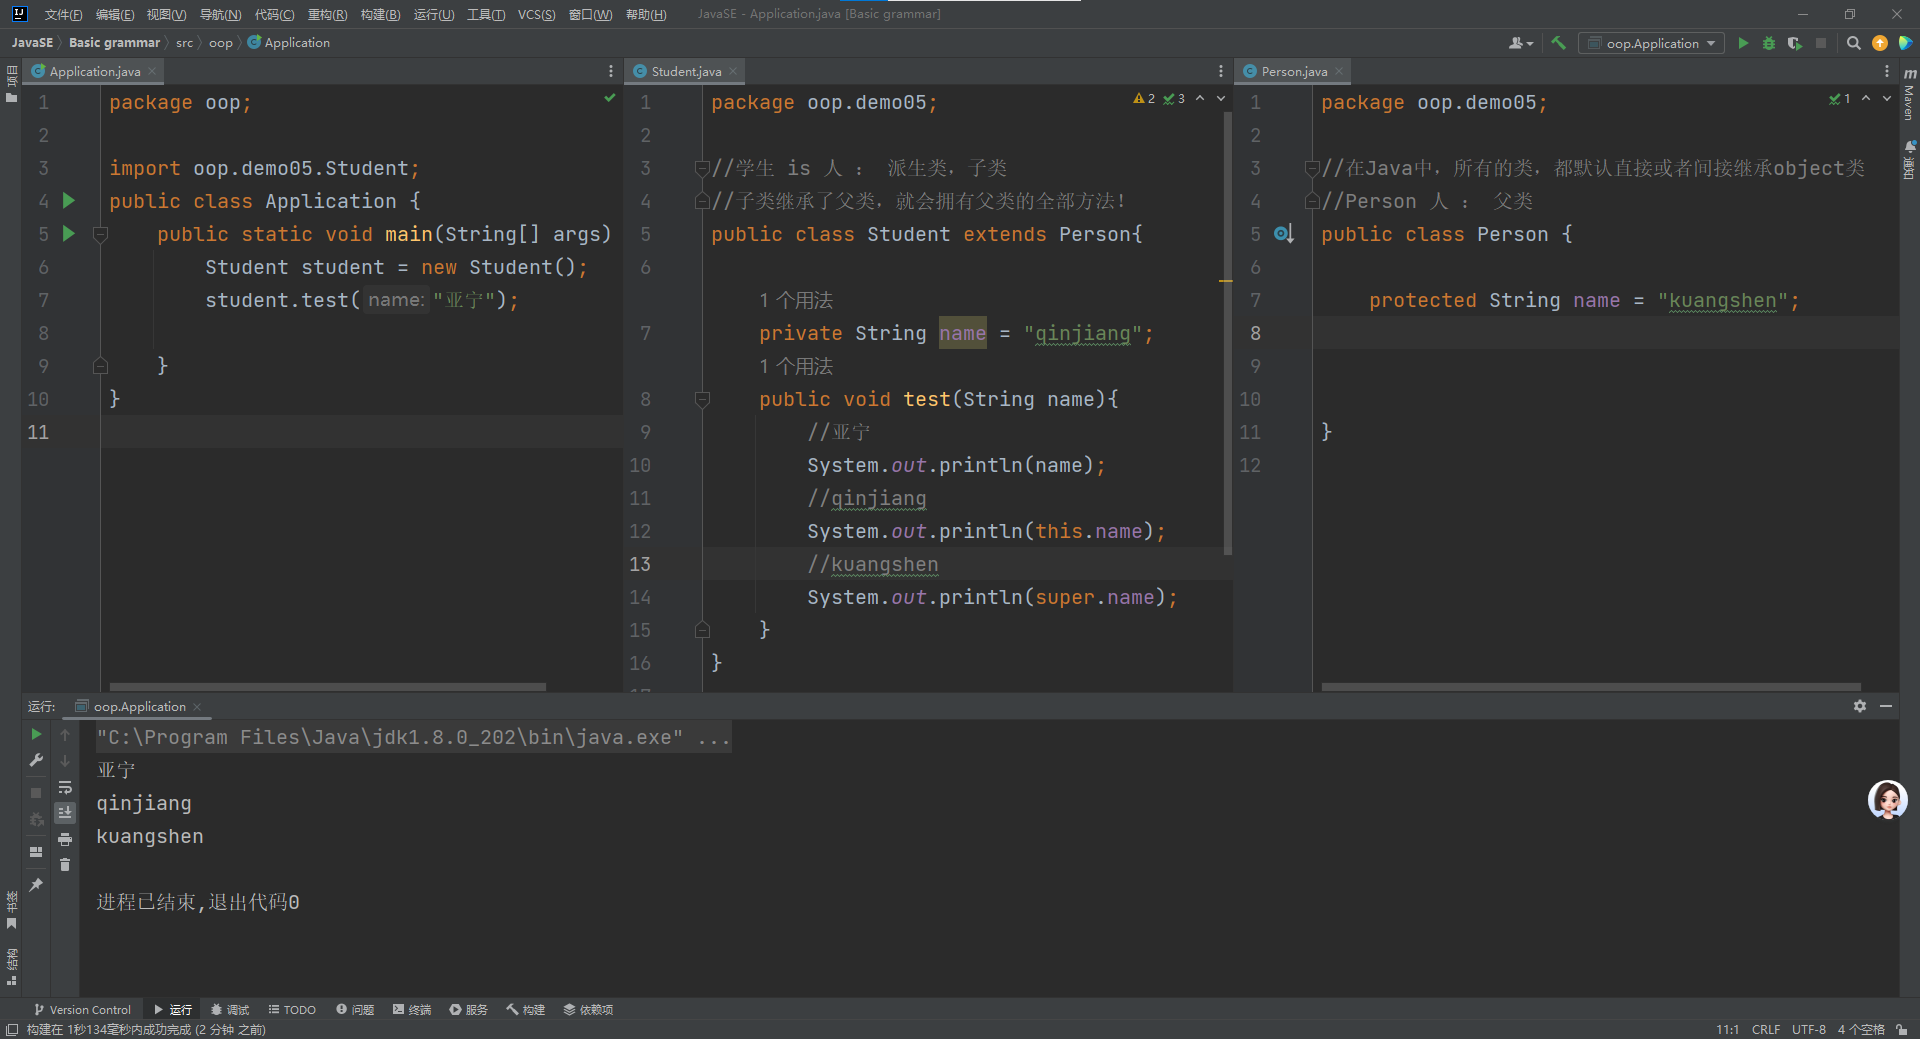The image size is (1920, 1039).
Task: Click the Basic grammar breadcrumb
Action: coord(114,43)
